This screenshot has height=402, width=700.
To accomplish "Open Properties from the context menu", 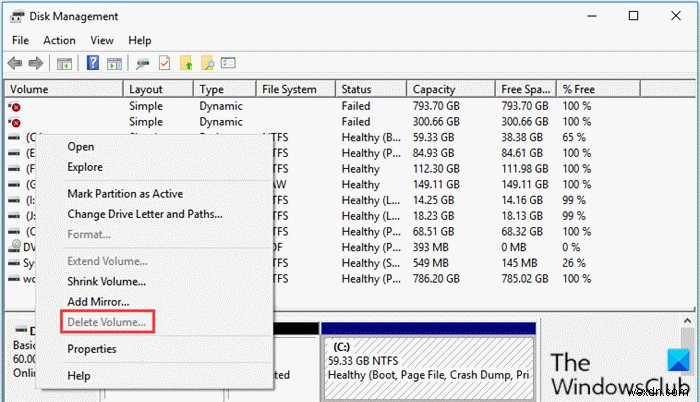I will click(92, 349).
